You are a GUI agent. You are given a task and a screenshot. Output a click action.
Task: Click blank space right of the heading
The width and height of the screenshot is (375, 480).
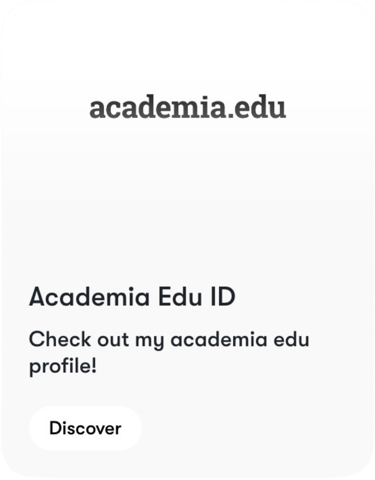[303, 296]
